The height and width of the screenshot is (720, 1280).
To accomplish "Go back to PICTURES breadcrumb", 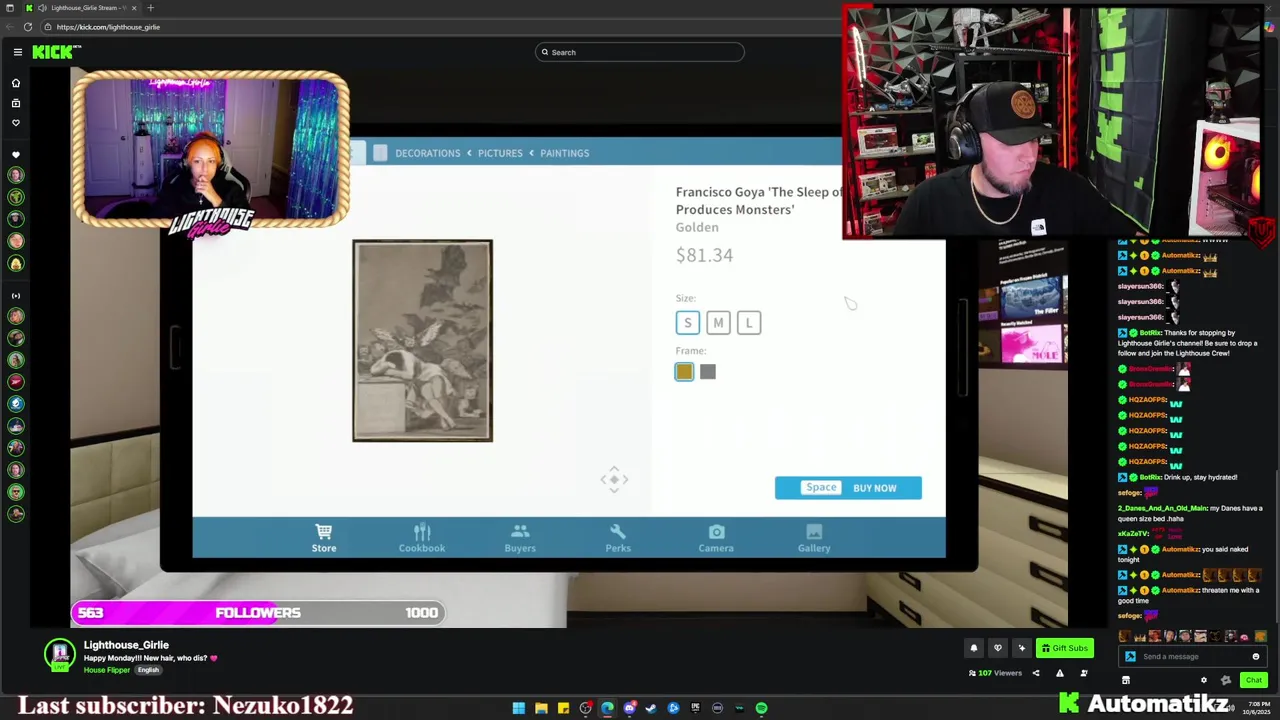I will [x=500, y=153].
